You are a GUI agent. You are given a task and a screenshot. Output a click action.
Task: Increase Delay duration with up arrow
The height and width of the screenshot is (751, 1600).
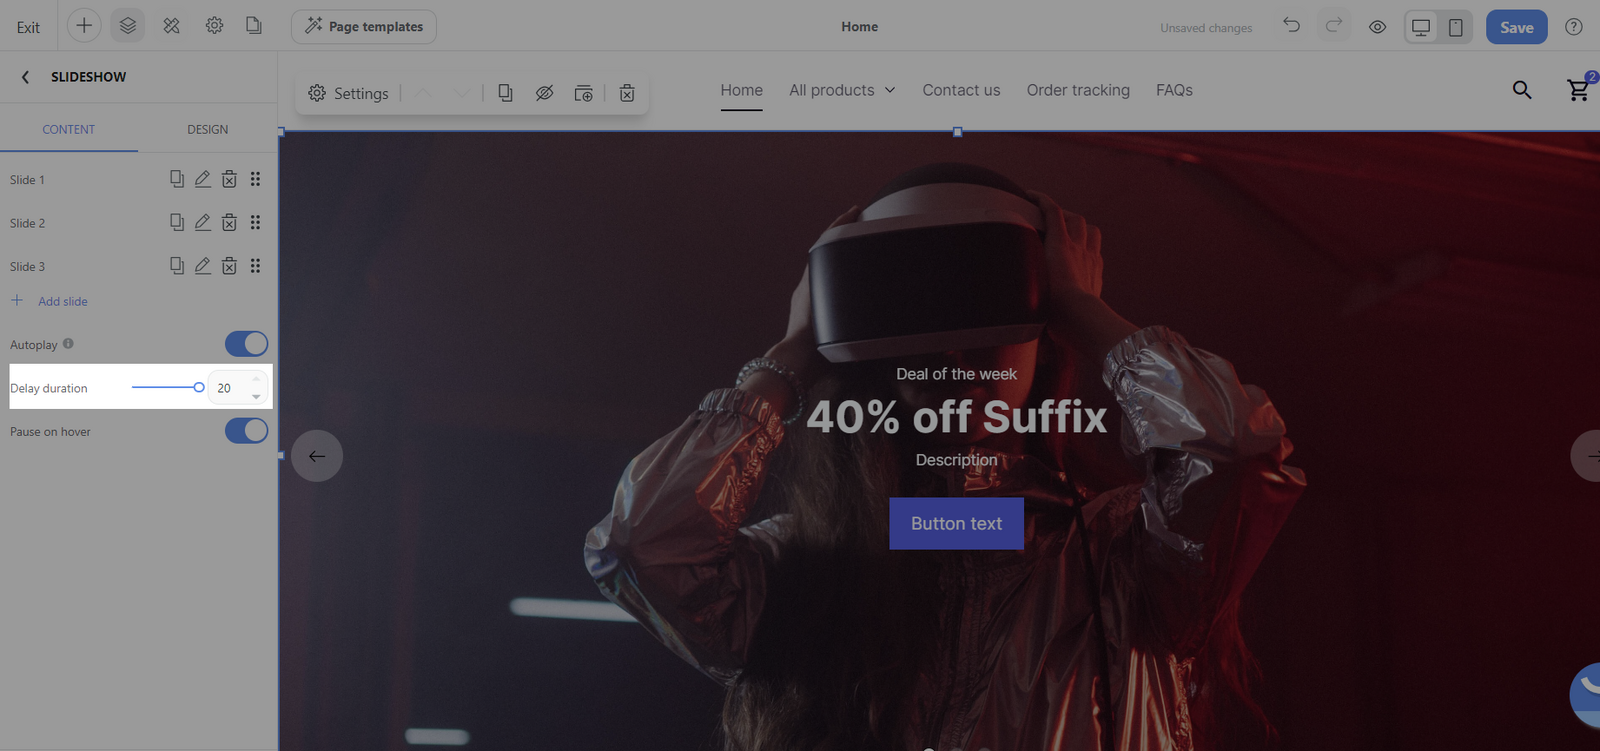click(x=256, y=379)
